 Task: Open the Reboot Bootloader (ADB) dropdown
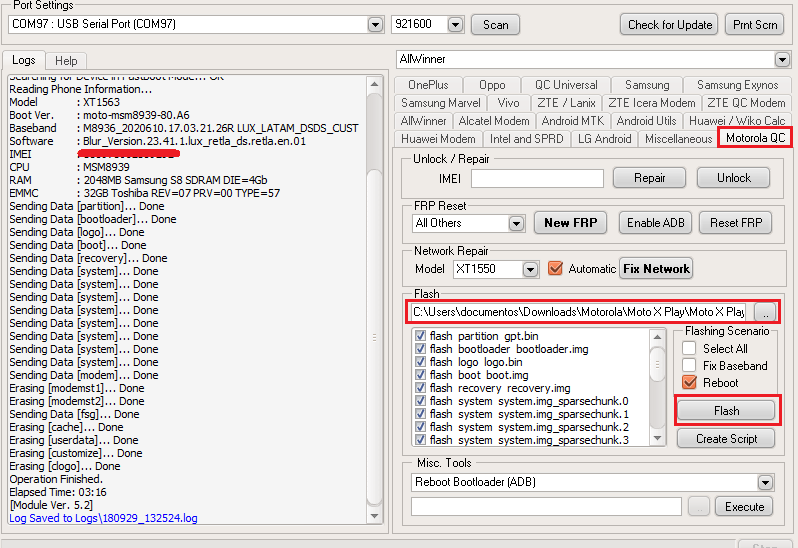tap(765, 482)
